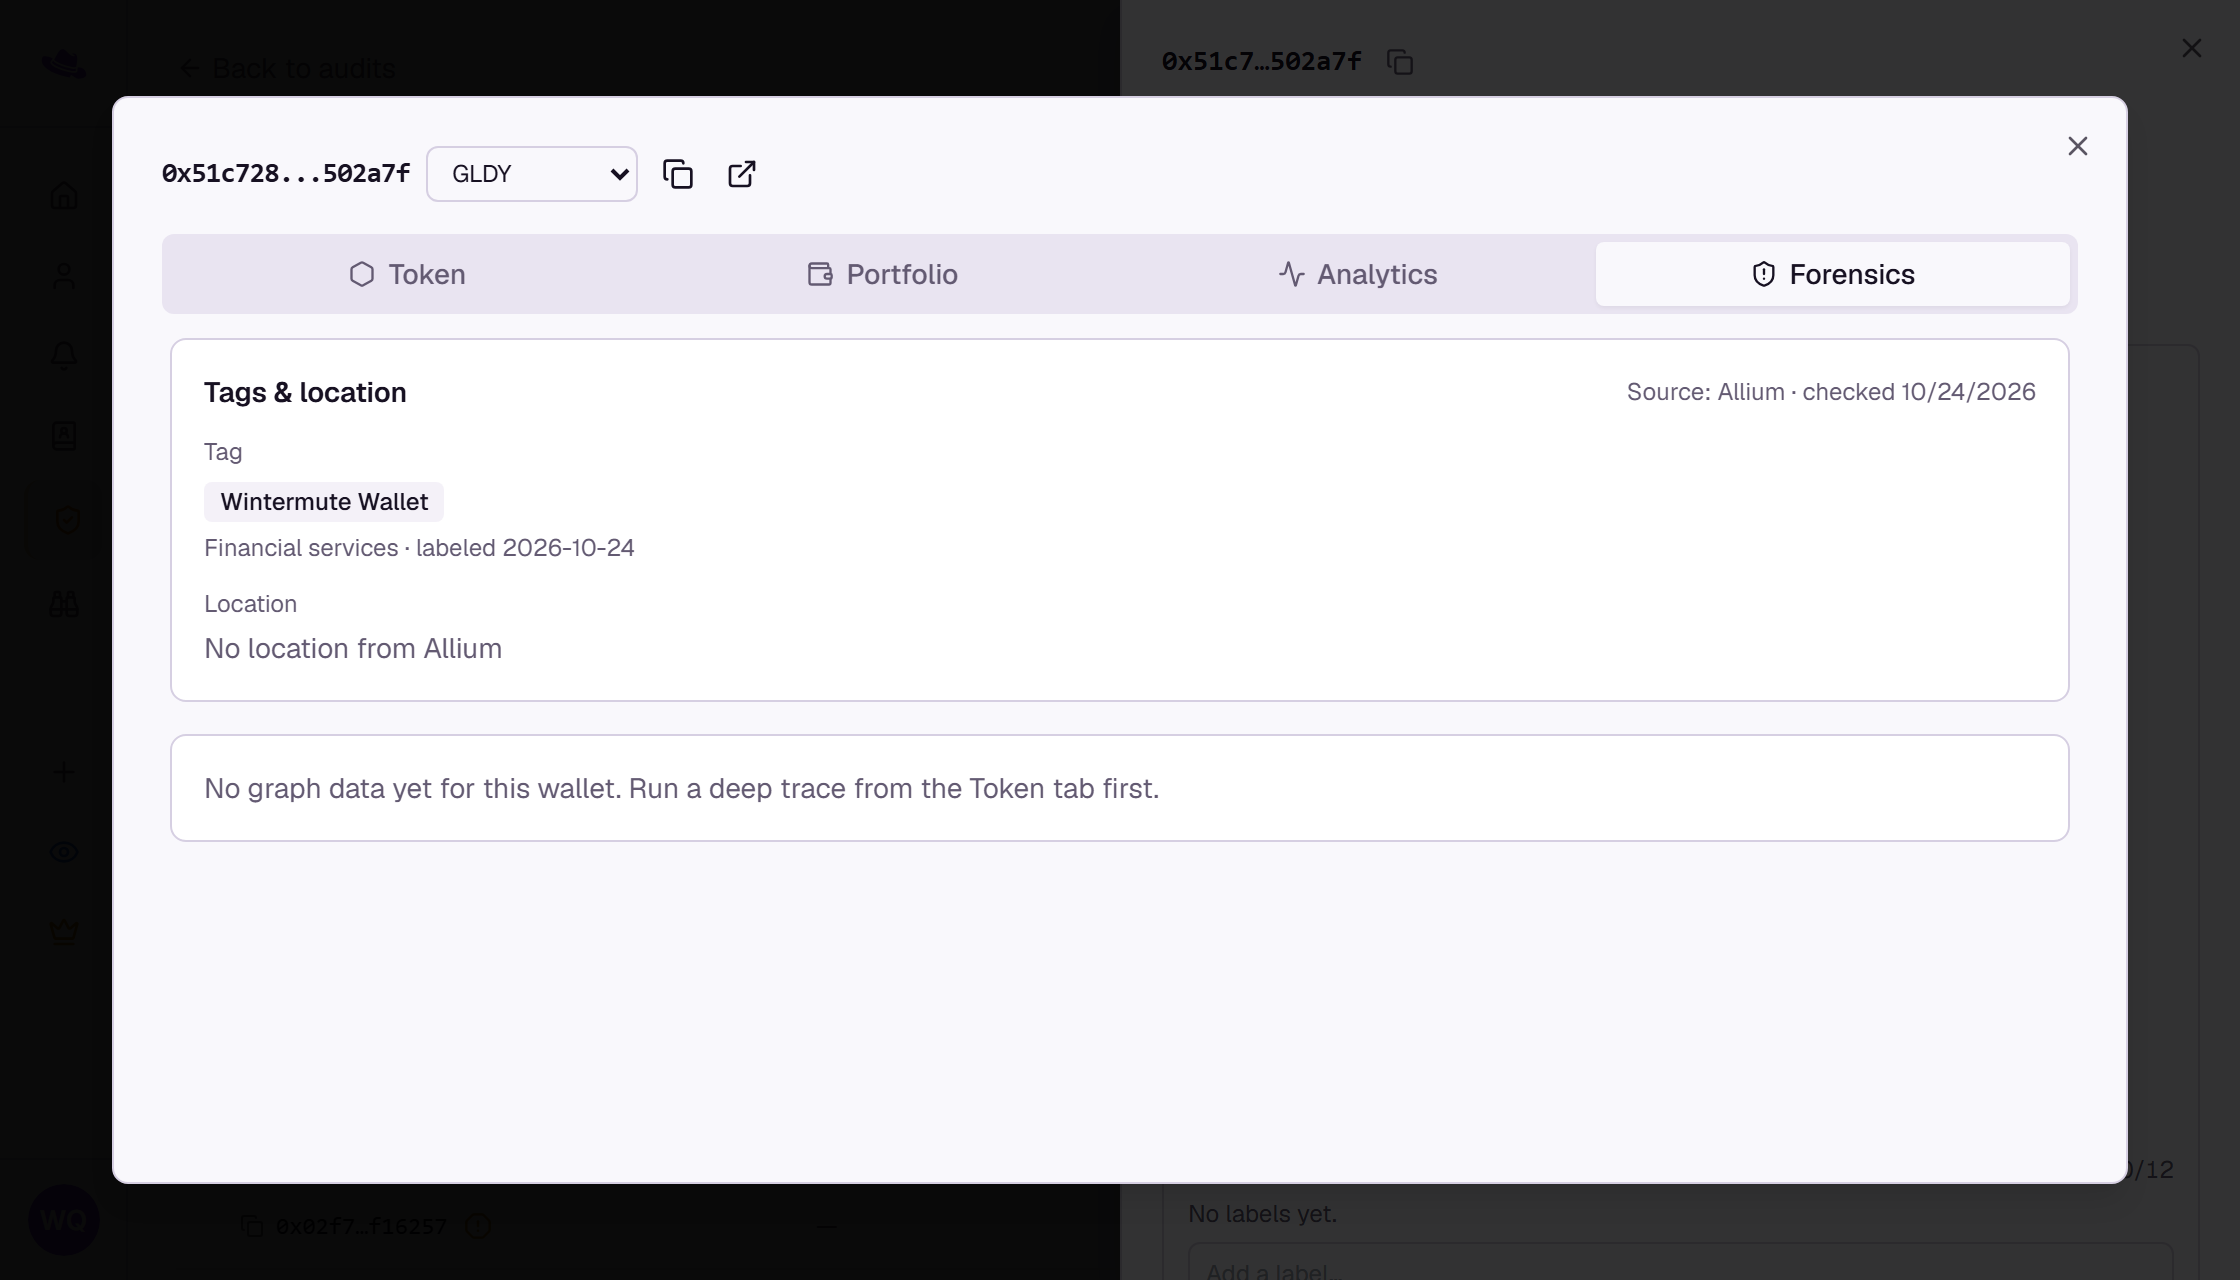The image size is (2240, 1280).
Task: Open the WQ user avatar
Action: coord(64,1220)
